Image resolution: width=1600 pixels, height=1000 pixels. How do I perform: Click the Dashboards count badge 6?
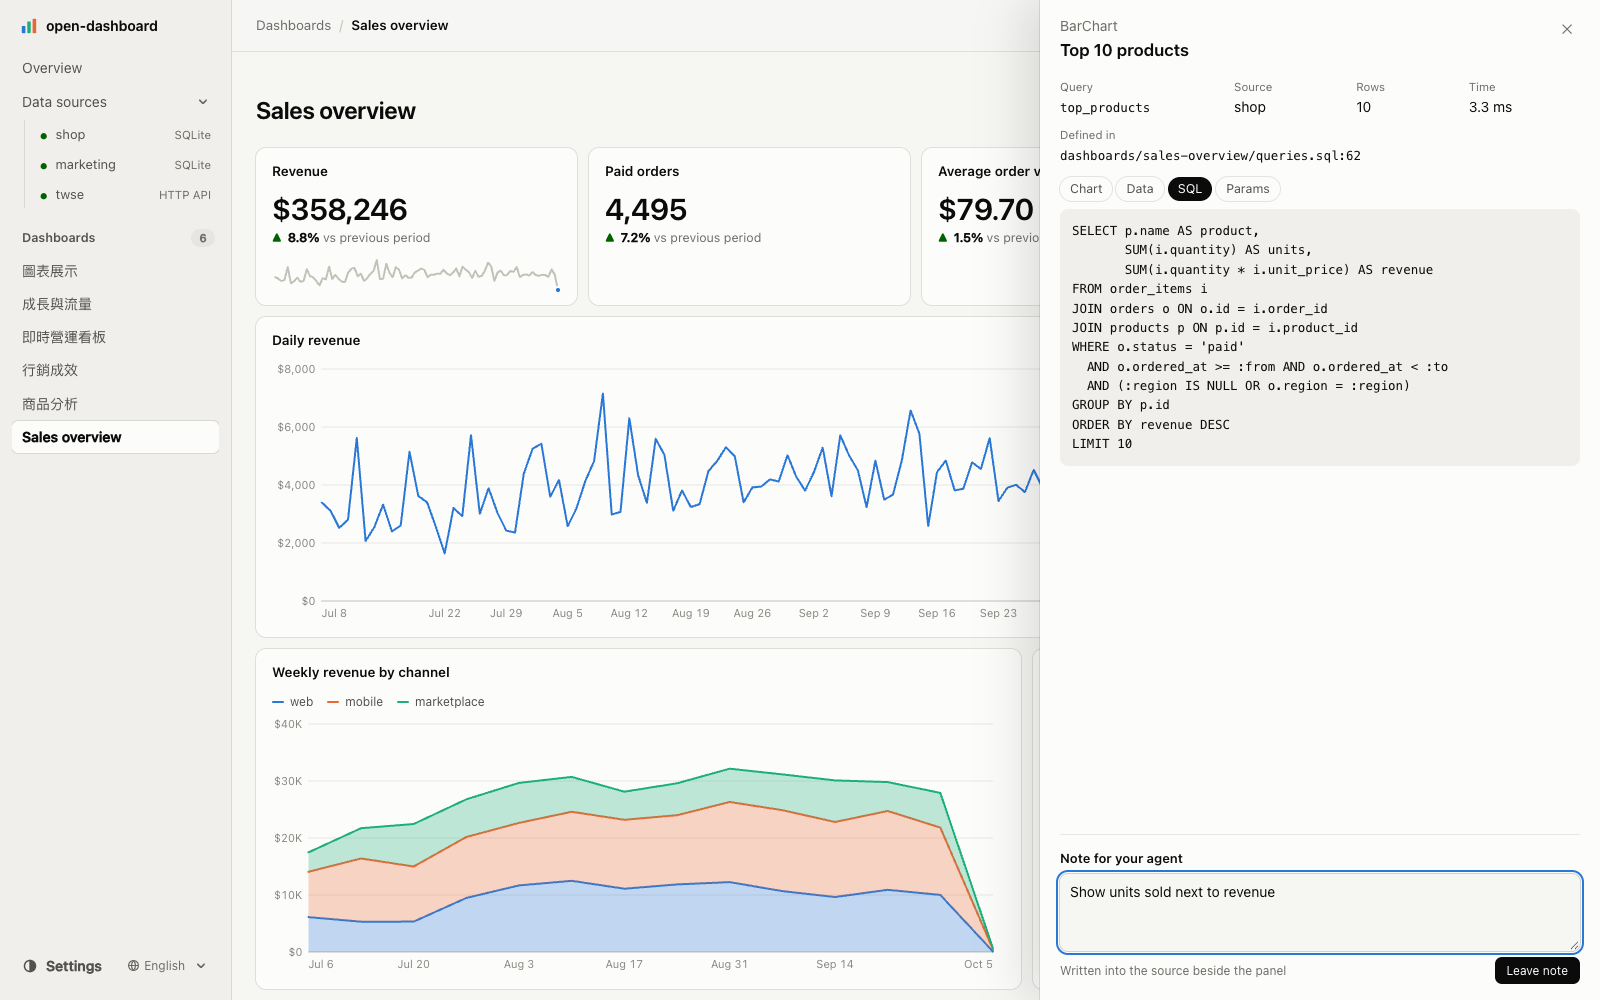[x=203, y=238]
